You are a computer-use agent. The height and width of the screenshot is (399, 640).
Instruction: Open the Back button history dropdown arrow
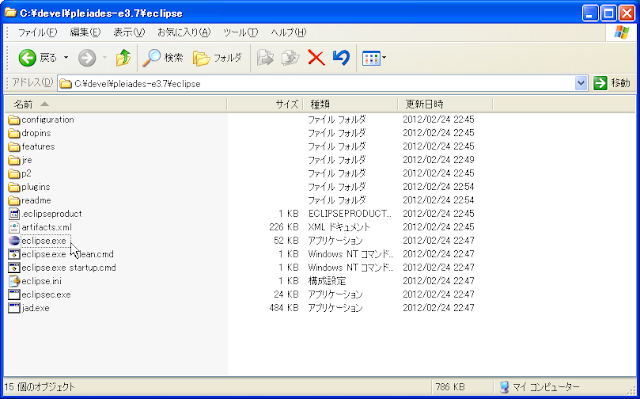[66, 58]
